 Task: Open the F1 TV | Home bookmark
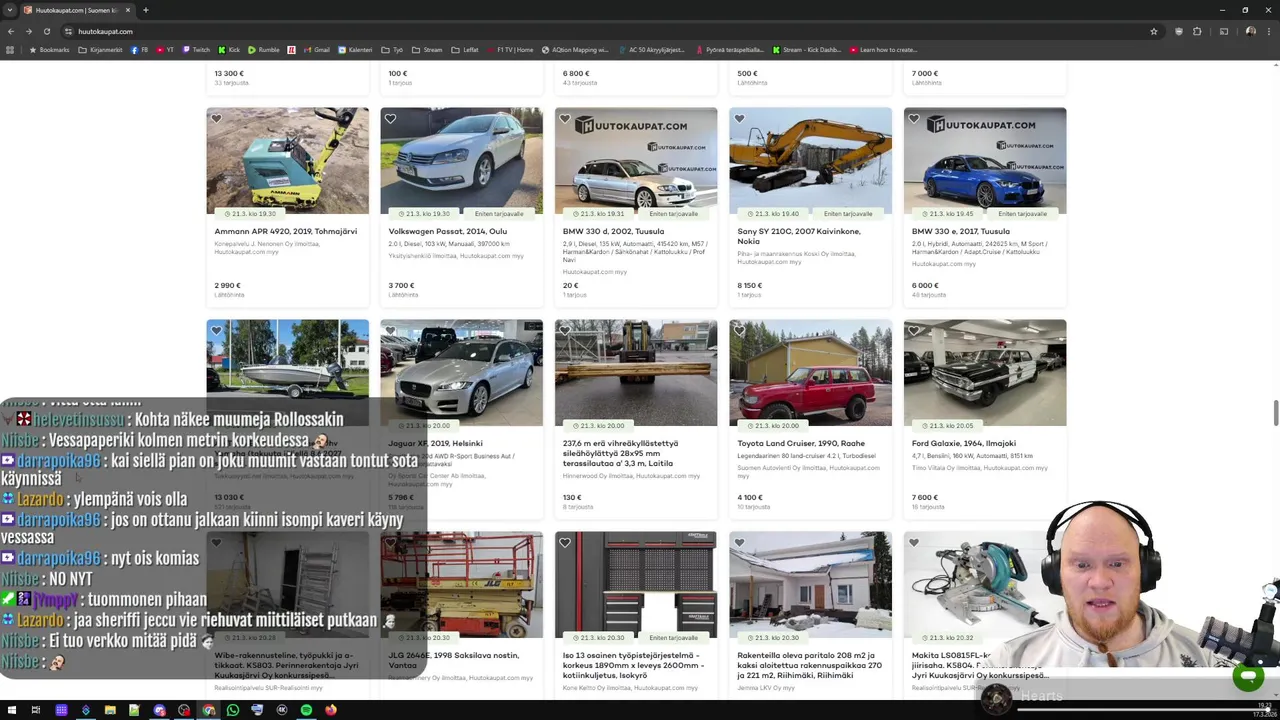pyautogui.click(x=510, y=49)
